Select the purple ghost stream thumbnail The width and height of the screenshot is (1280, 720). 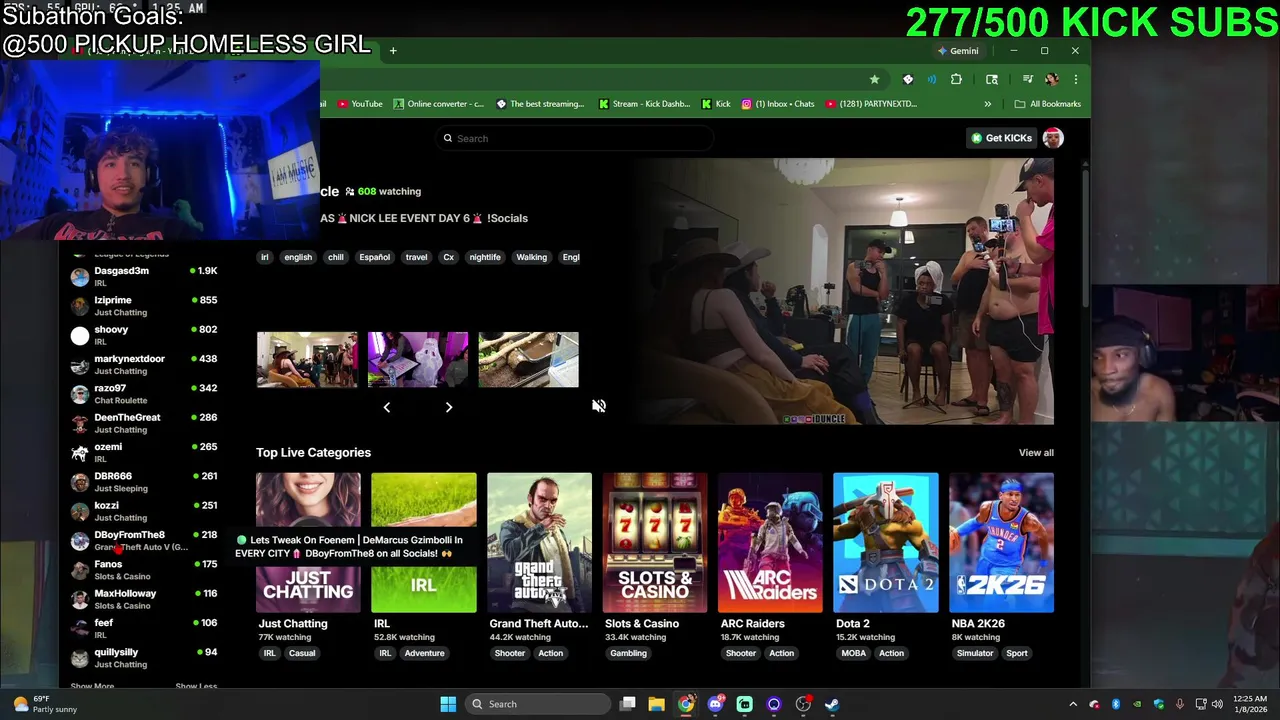pos(418,359)
